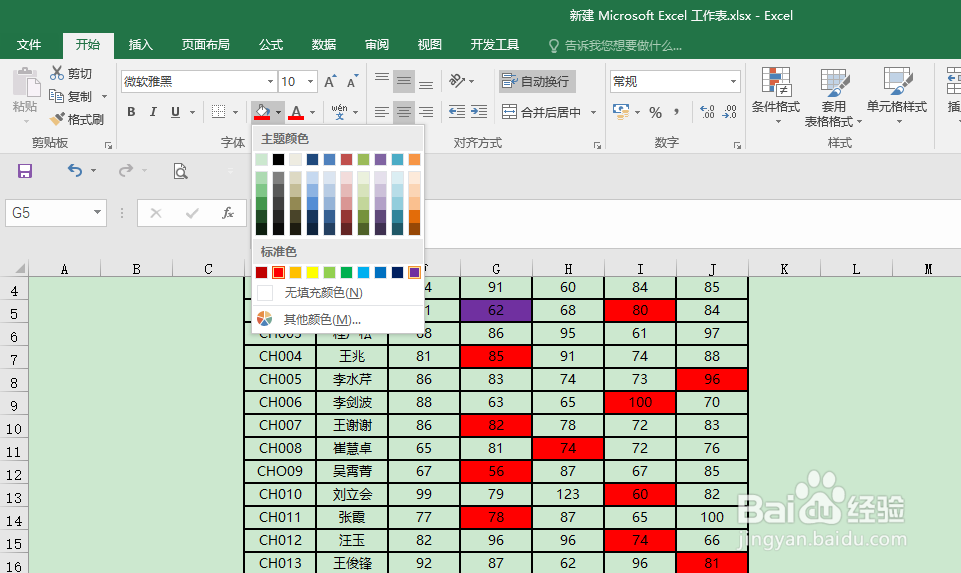Switch to the 公式 tab

click(x=270, y=45)
